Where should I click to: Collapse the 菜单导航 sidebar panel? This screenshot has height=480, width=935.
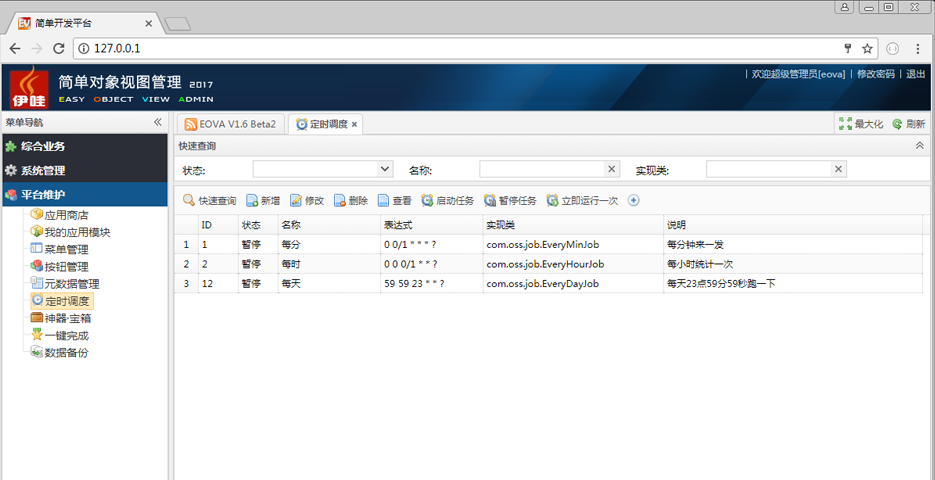pyautogui.click(x=157, y=122)
